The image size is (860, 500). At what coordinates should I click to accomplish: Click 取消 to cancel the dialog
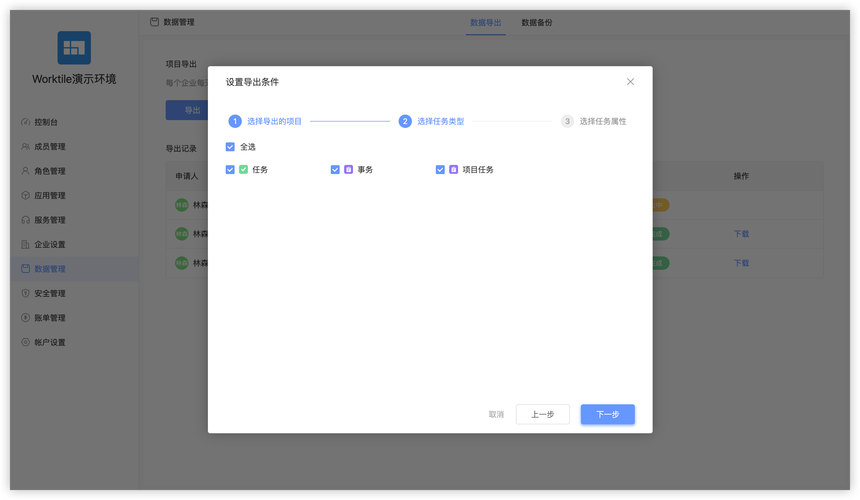496,414
